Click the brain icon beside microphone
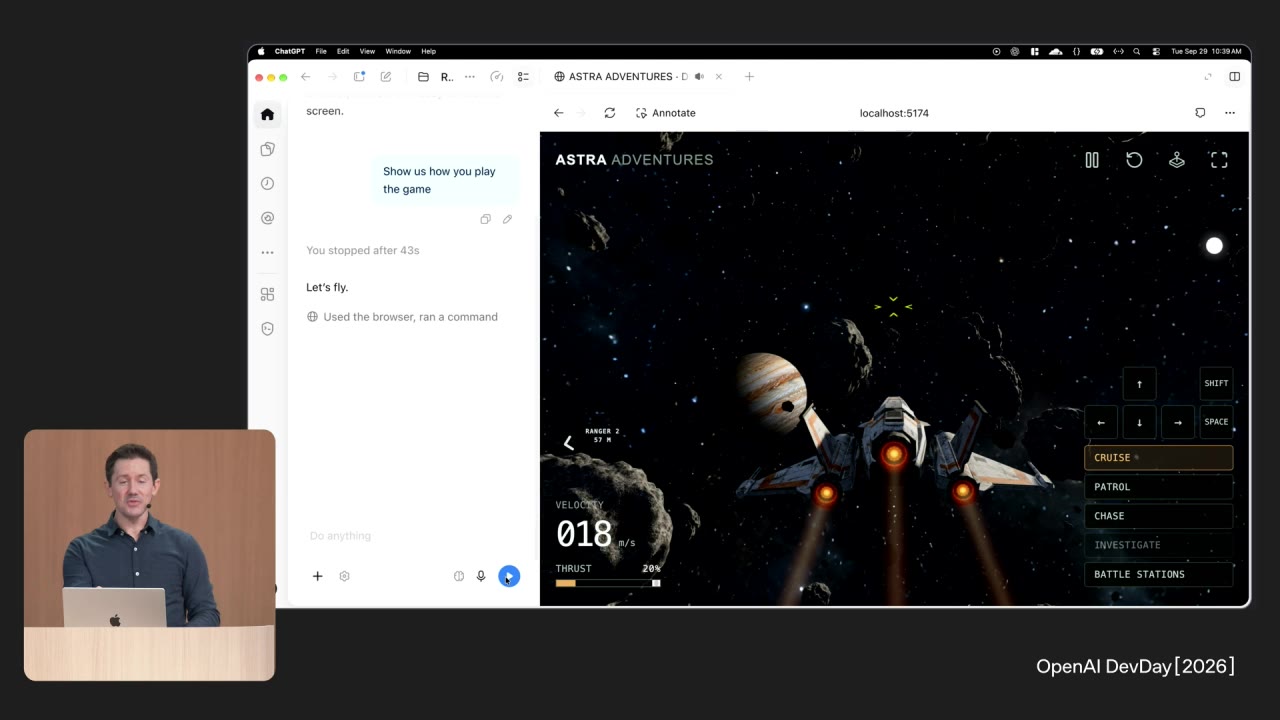This screenshot has width=1280, height=720. [x=459, y=576]
